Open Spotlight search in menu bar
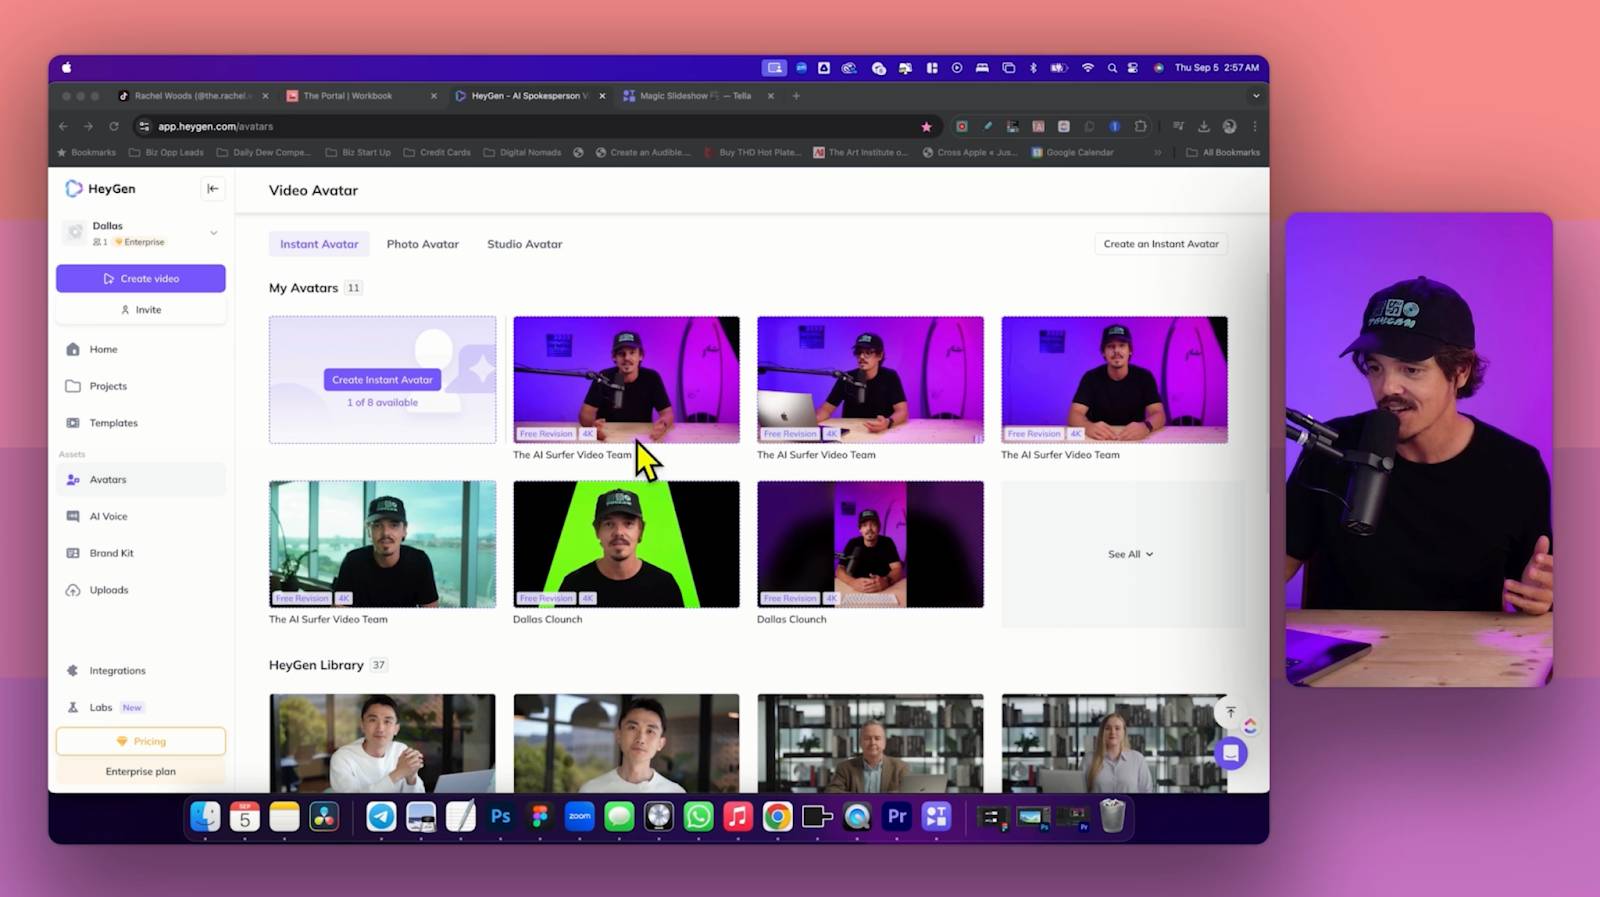 pyautogui.click(x=1112, y=68)
